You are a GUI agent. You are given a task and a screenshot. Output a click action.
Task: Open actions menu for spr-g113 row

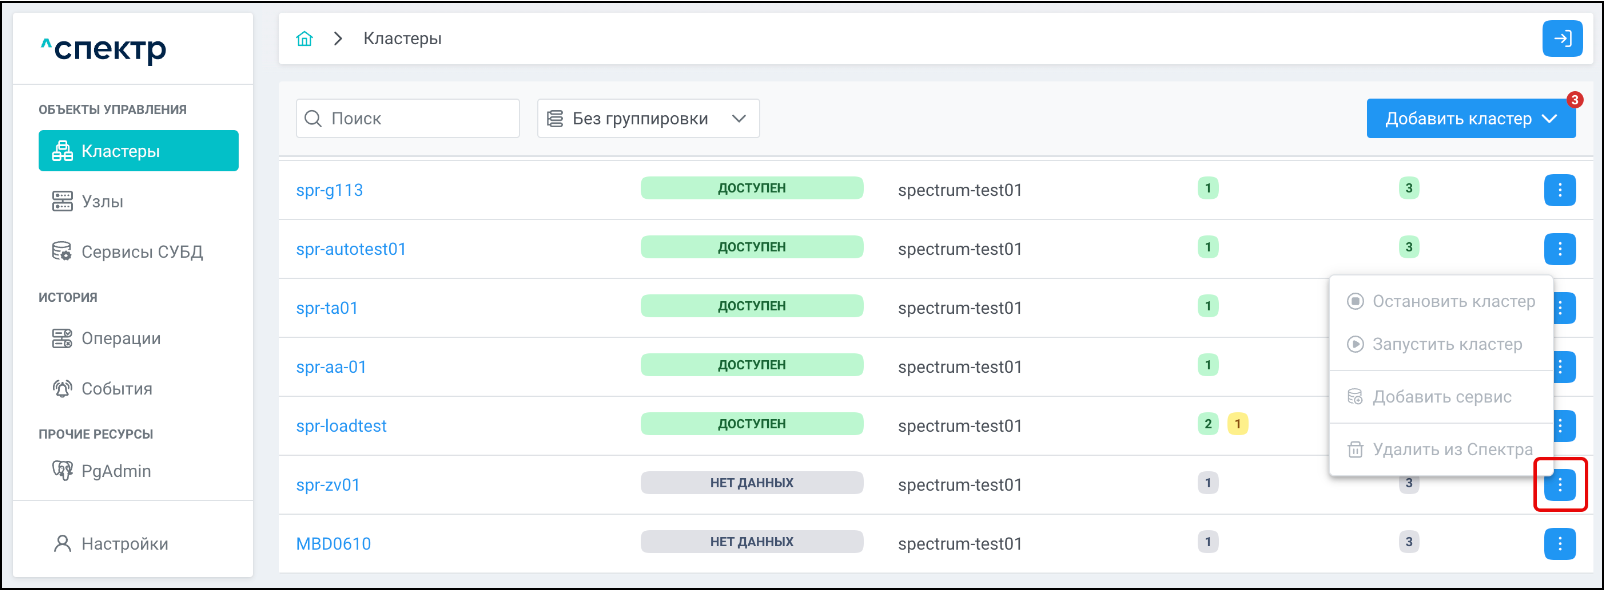click(1559, 190)
